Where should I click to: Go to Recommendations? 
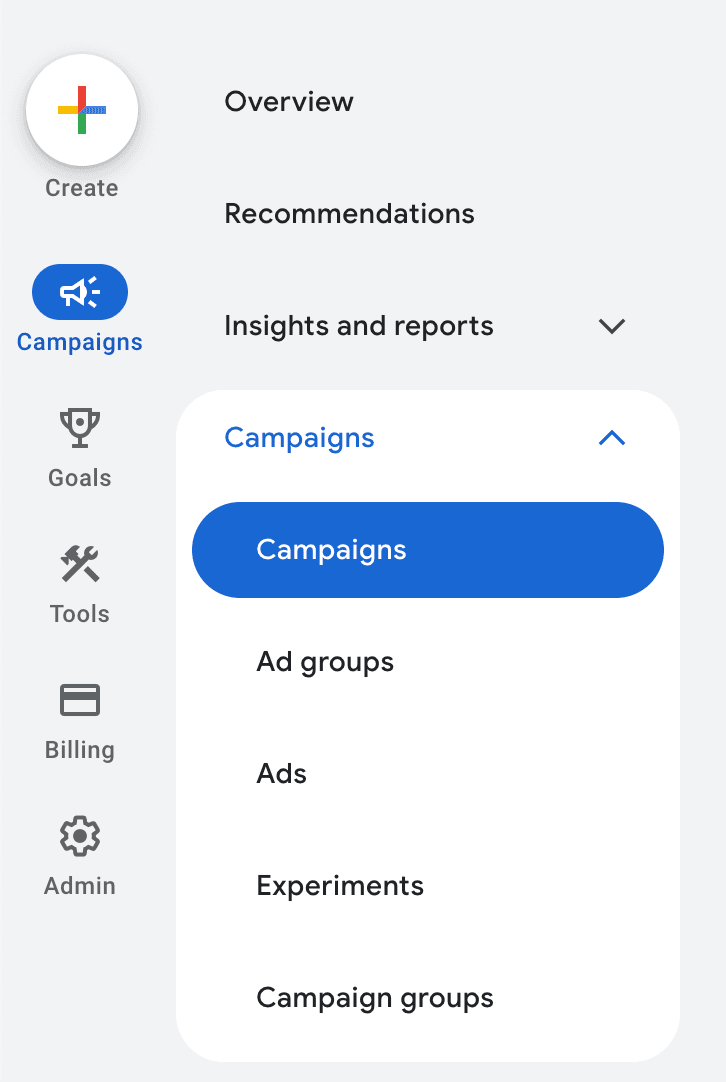pos(349,214)
